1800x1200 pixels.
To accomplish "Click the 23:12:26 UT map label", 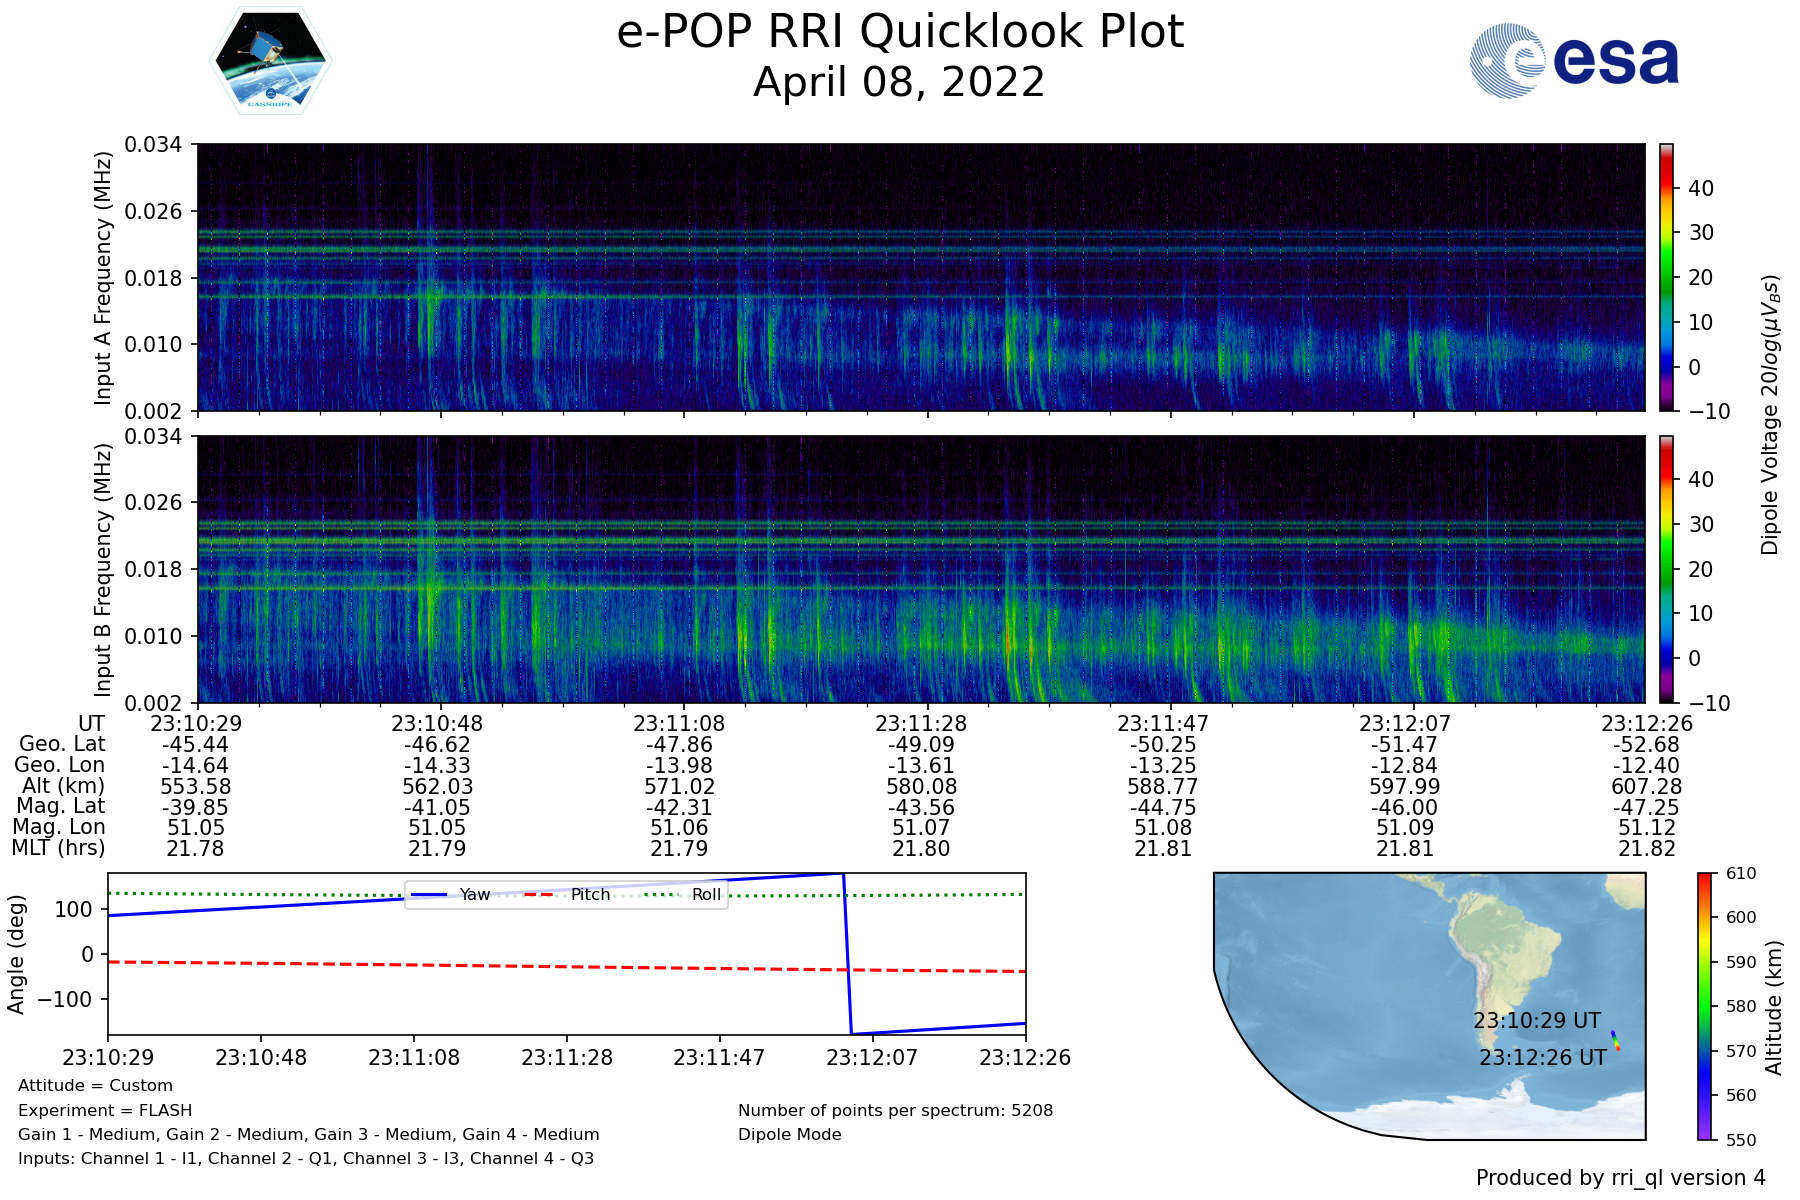I will click(x=1542, y=1058).
